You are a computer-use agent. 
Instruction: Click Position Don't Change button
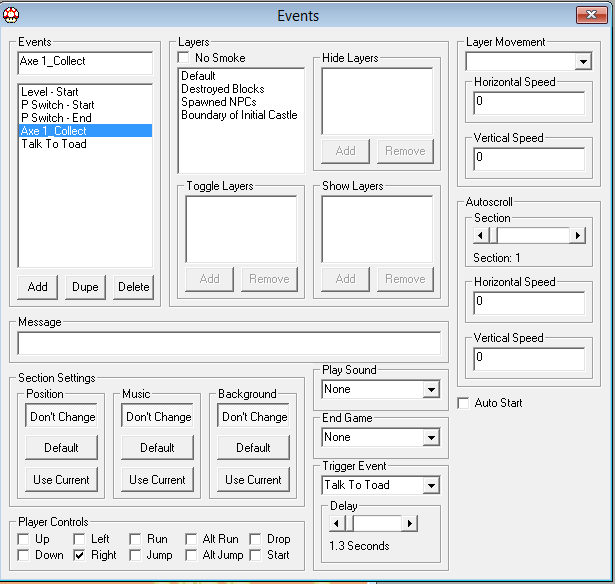pos(62,416)
